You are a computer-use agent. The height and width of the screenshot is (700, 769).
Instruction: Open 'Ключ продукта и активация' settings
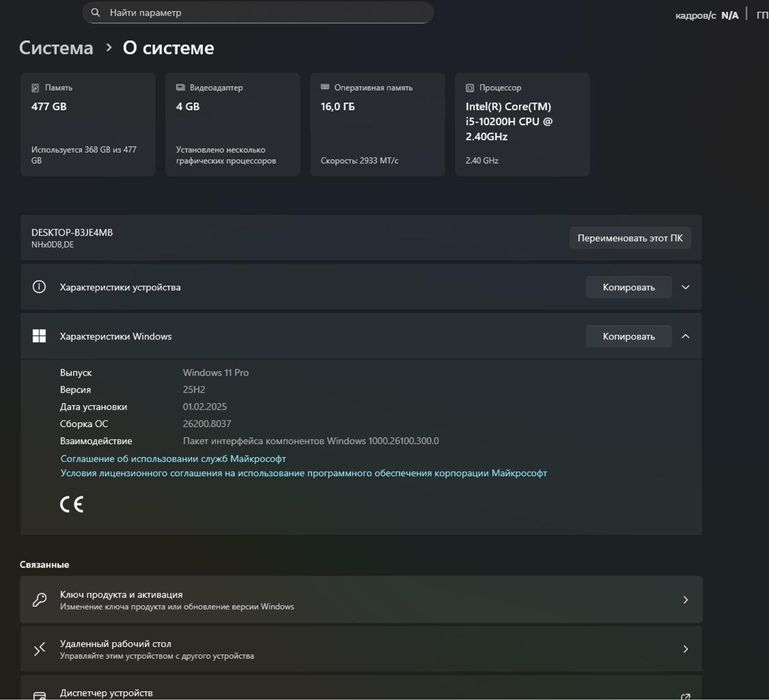(361, 600)
